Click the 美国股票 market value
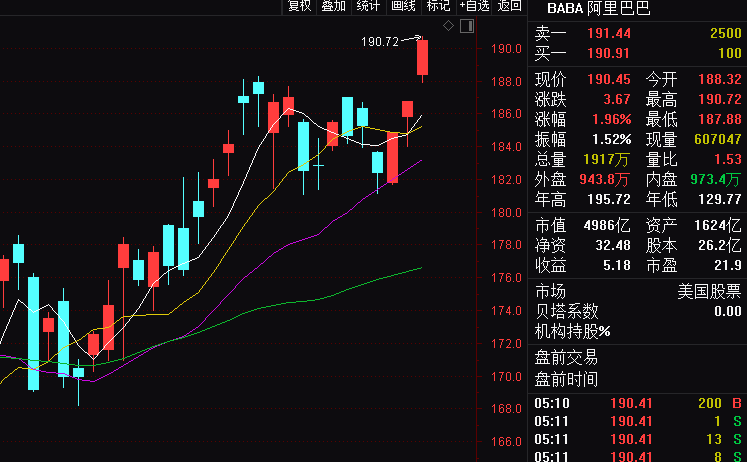747x462 pixels. [709, 291]
